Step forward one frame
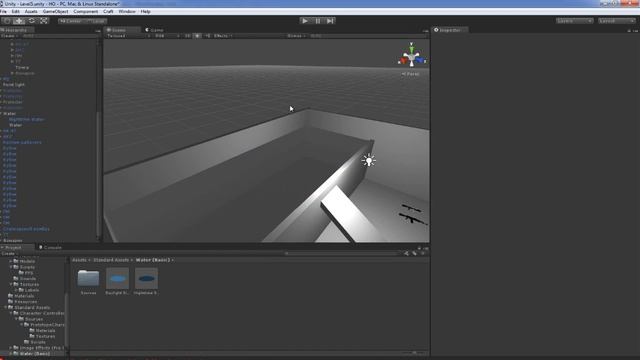 click(330, 21)
